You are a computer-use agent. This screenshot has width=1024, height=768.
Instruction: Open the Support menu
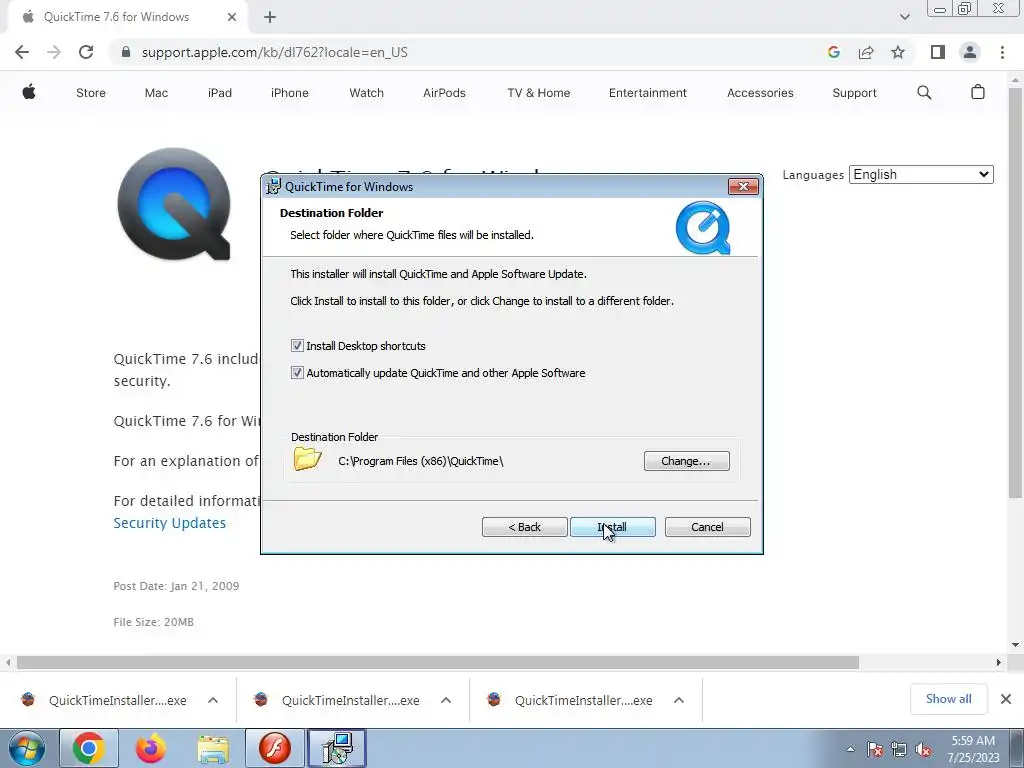pyautogui.click(x=854, y=93)
